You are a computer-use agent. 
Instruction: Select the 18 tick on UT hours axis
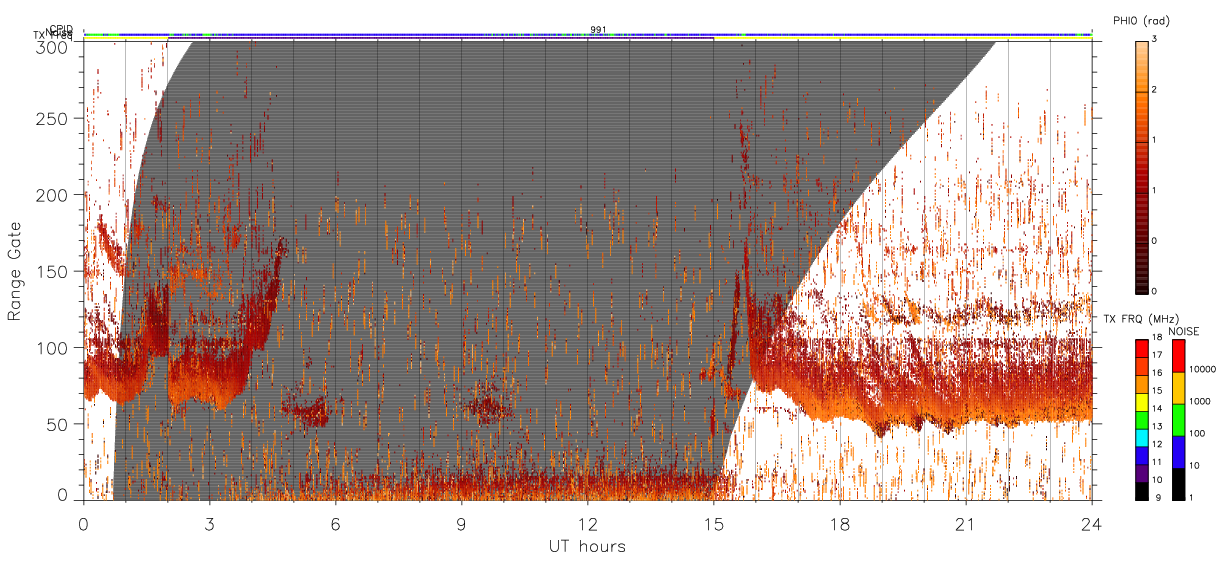pyautogui.click(x=839, y=523)
